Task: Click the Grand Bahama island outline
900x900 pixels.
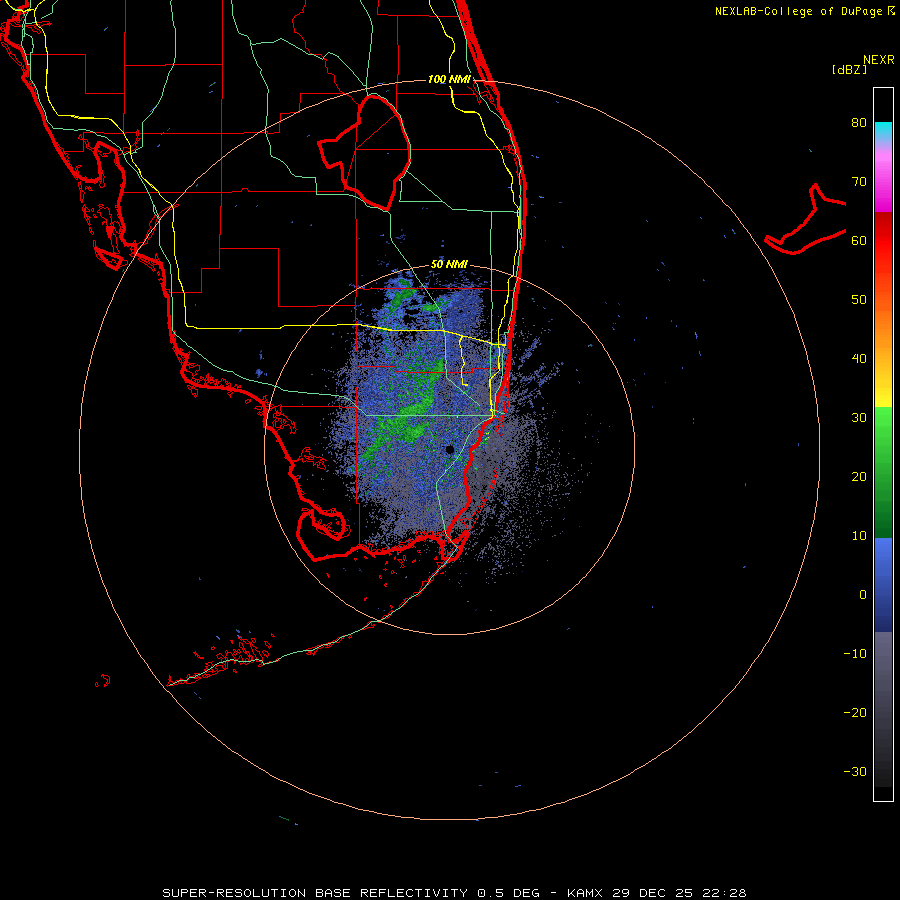Action: click(806, 221)
